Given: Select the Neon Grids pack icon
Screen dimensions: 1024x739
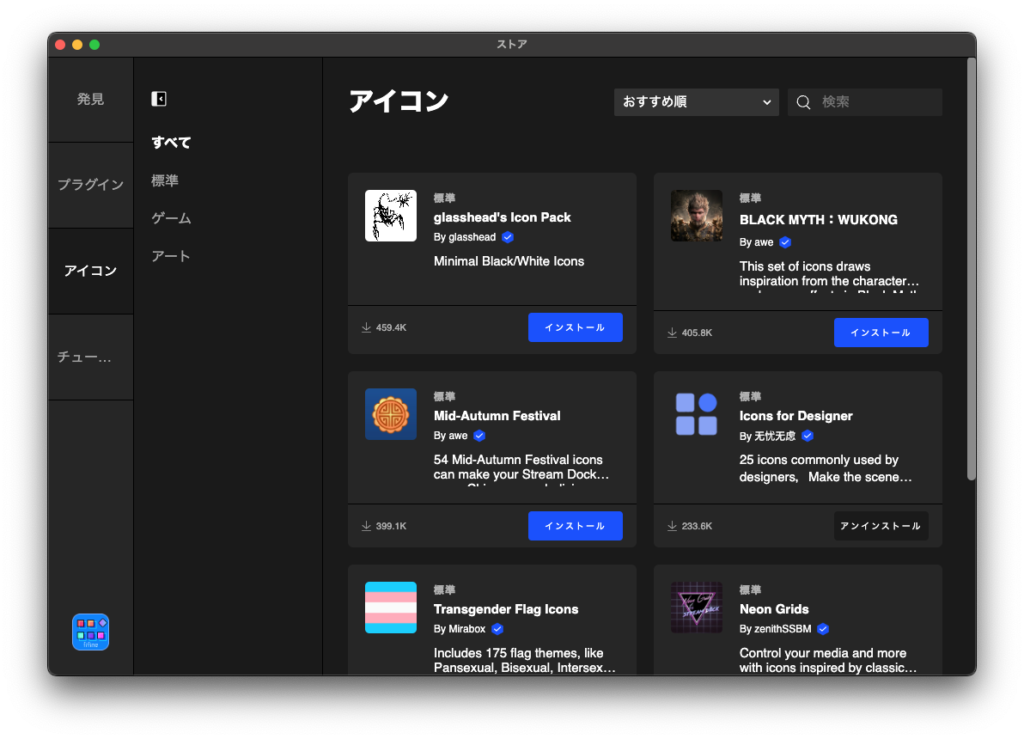Looking at the screenshot, I should [696, 607].
